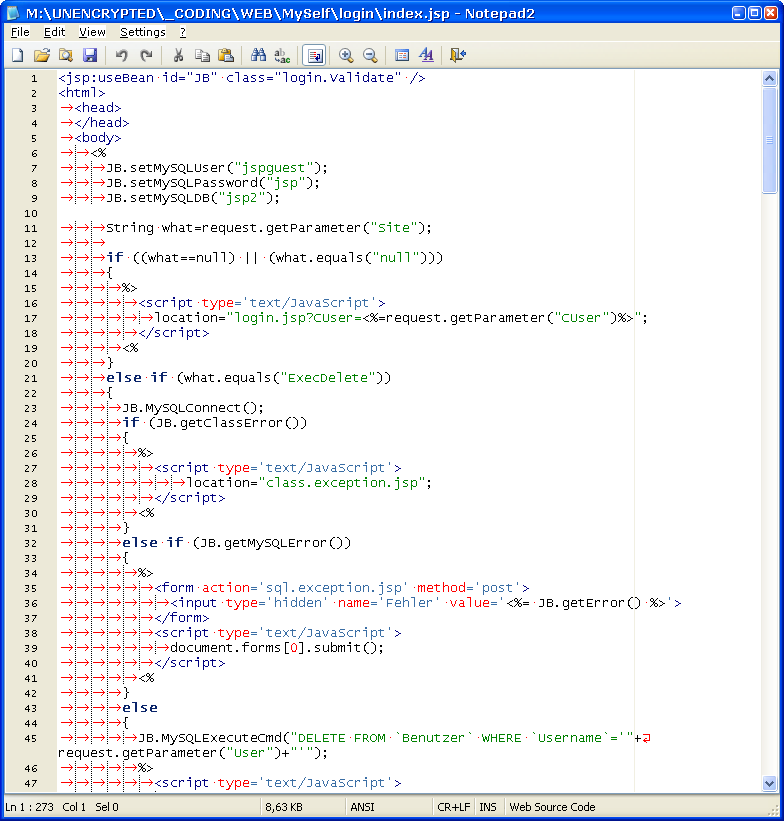Viewport: 784px width, 821px height.
Task: Click the 'Sel 0' status bar field
Action: pos(107,807)
